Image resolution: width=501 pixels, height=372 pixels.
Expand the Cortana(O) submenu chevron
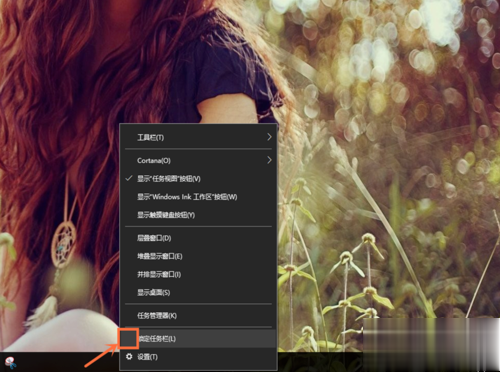coord(269,160)
